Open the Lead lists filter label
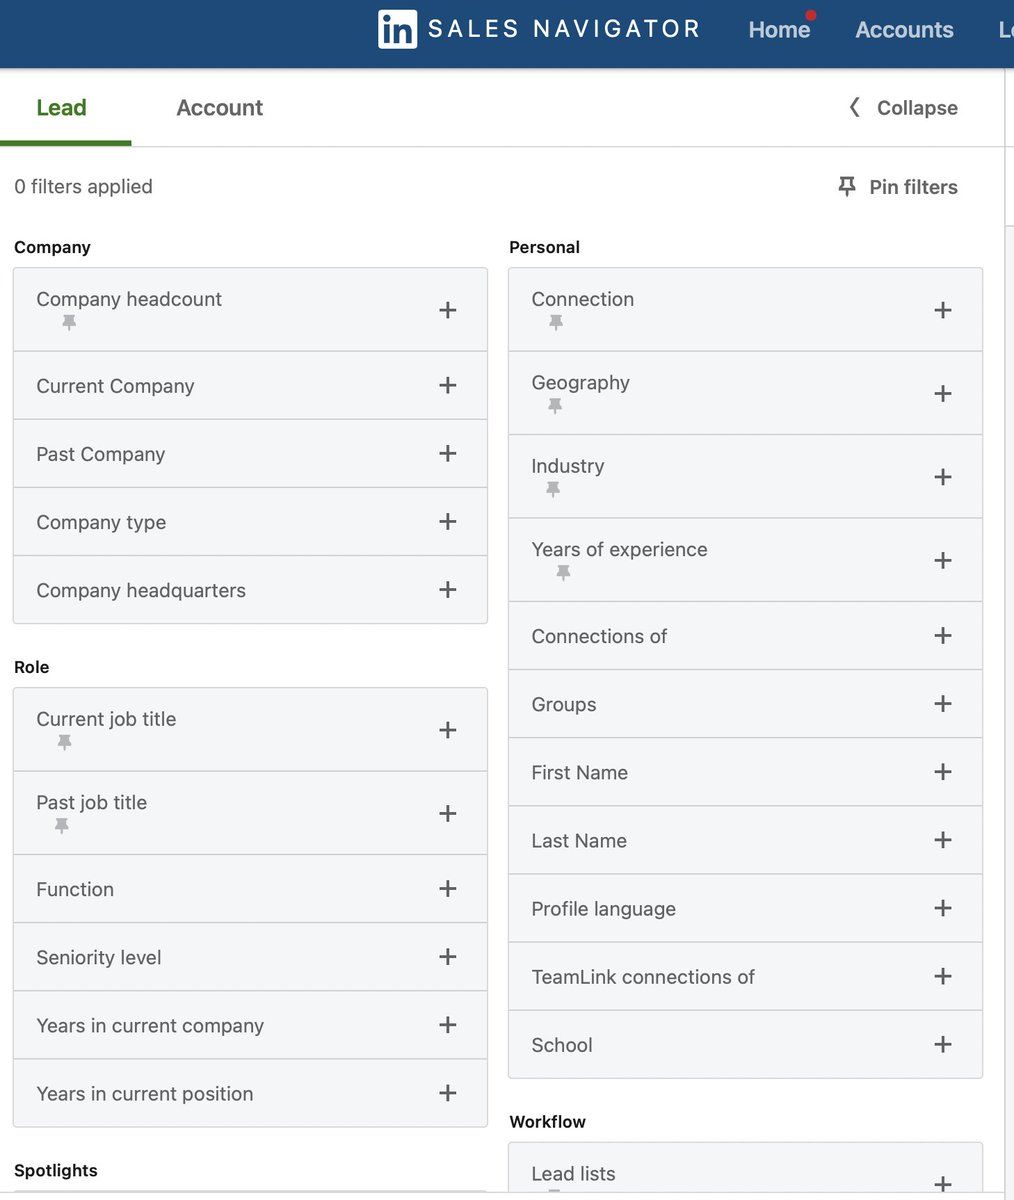This screenshot has width=1014, height=1200. click(574, 1173)
